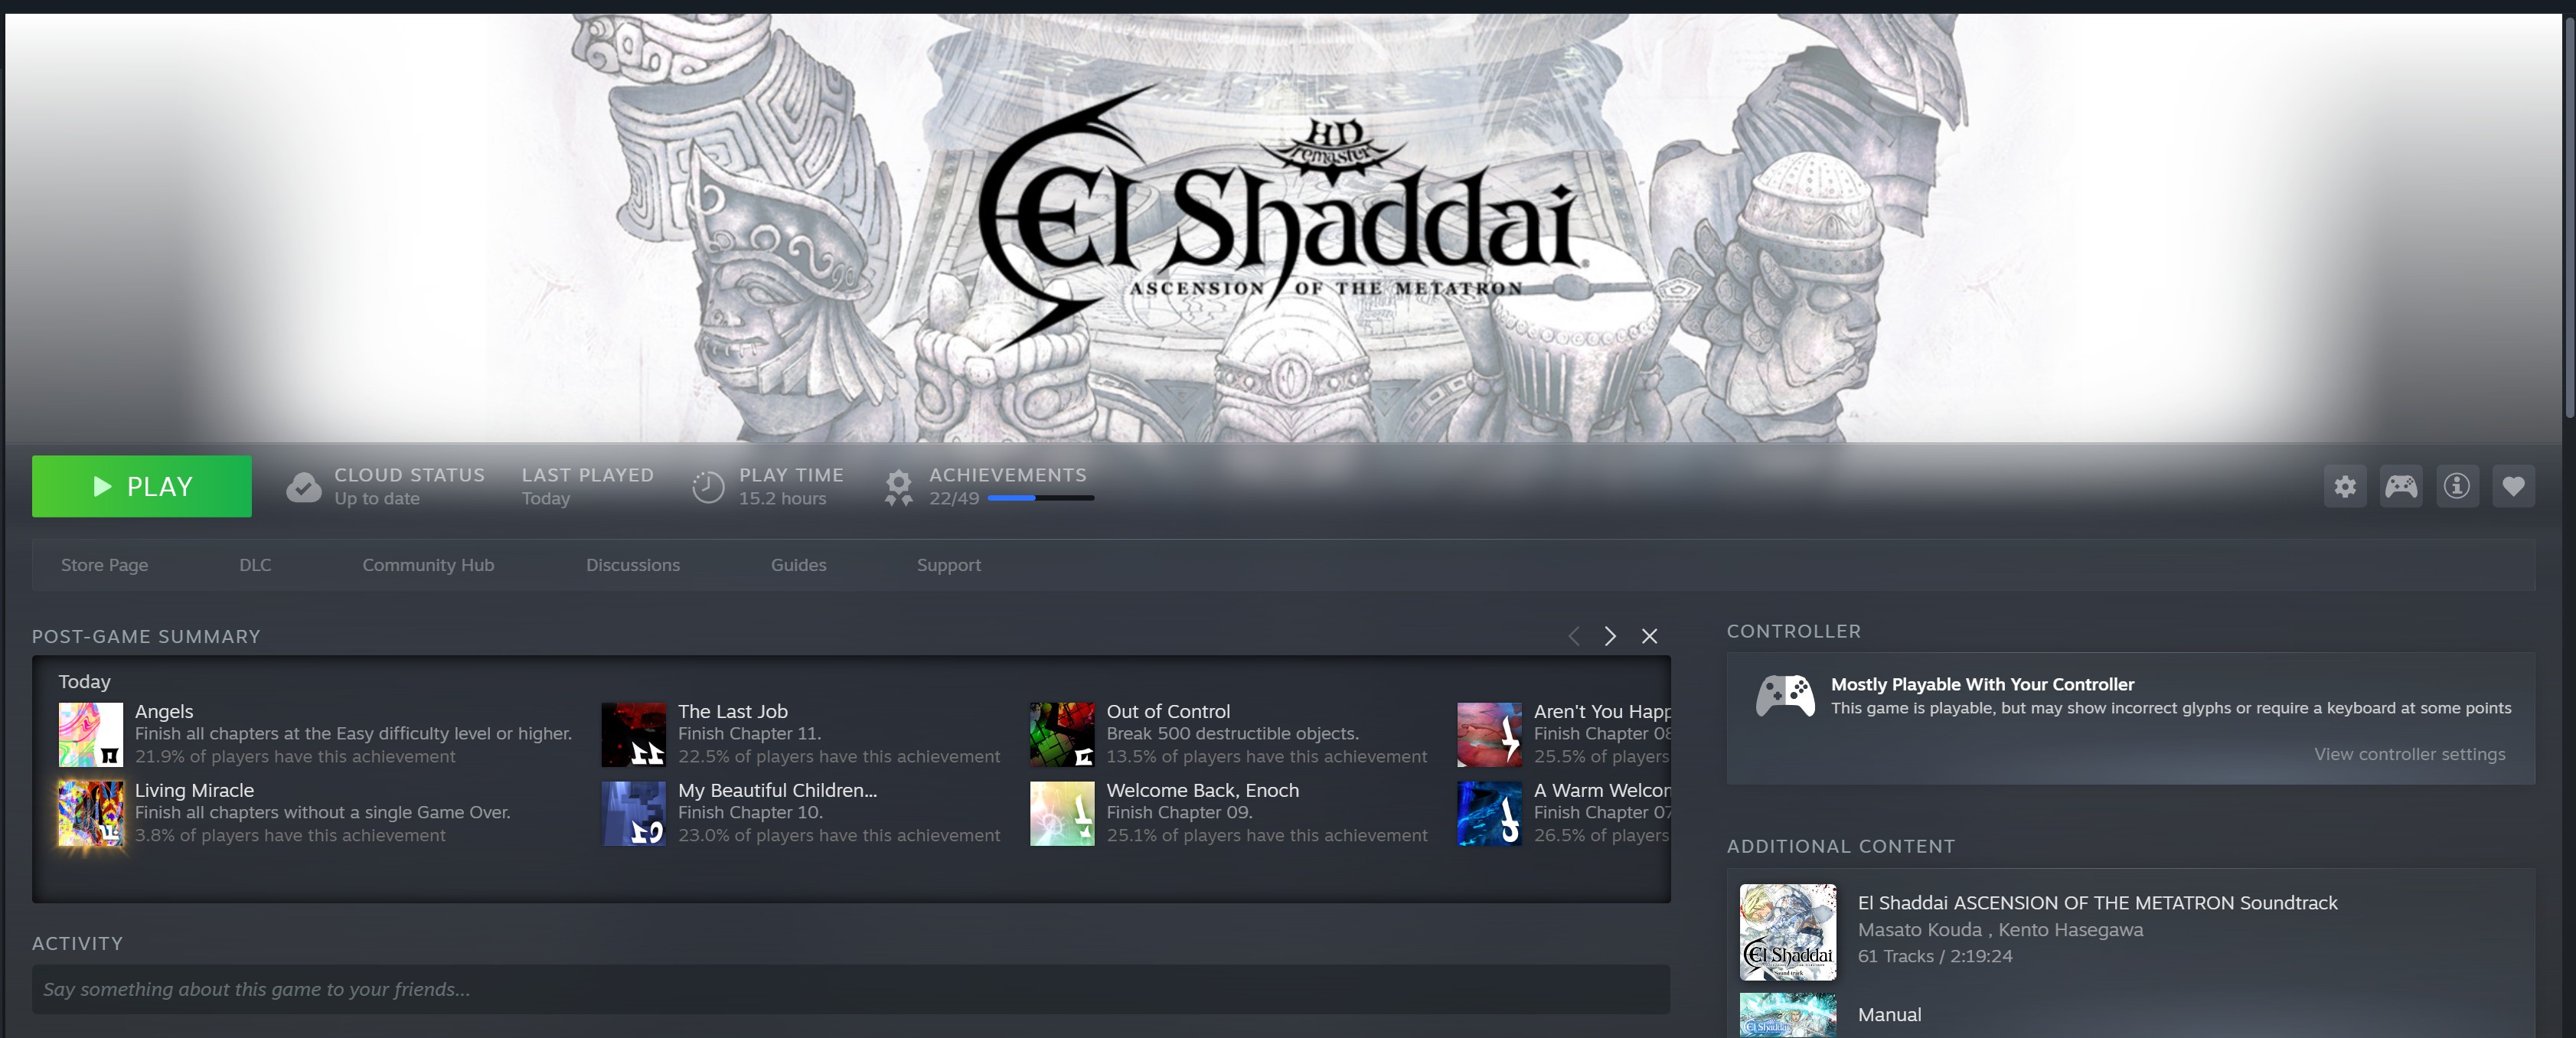This screenshot has height=1038, width=2576.
Task: Open the Manual thumbnail
Action: coord(1788,1015)
